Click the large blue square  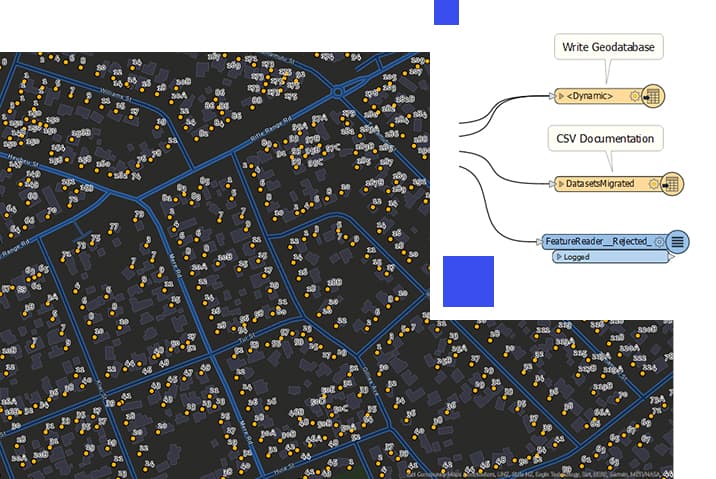click(x=468, y=281)
